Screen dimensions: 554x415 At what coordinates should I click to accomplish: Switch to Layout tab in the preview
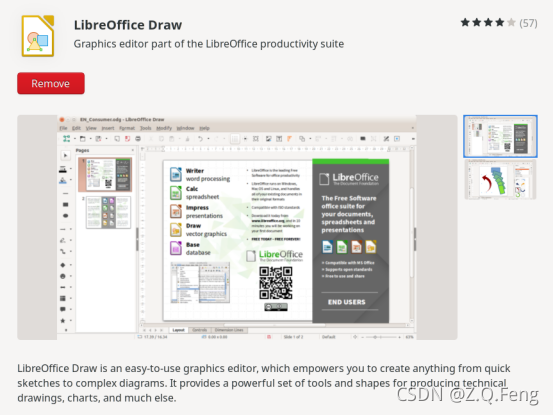(x=178, y=330)
